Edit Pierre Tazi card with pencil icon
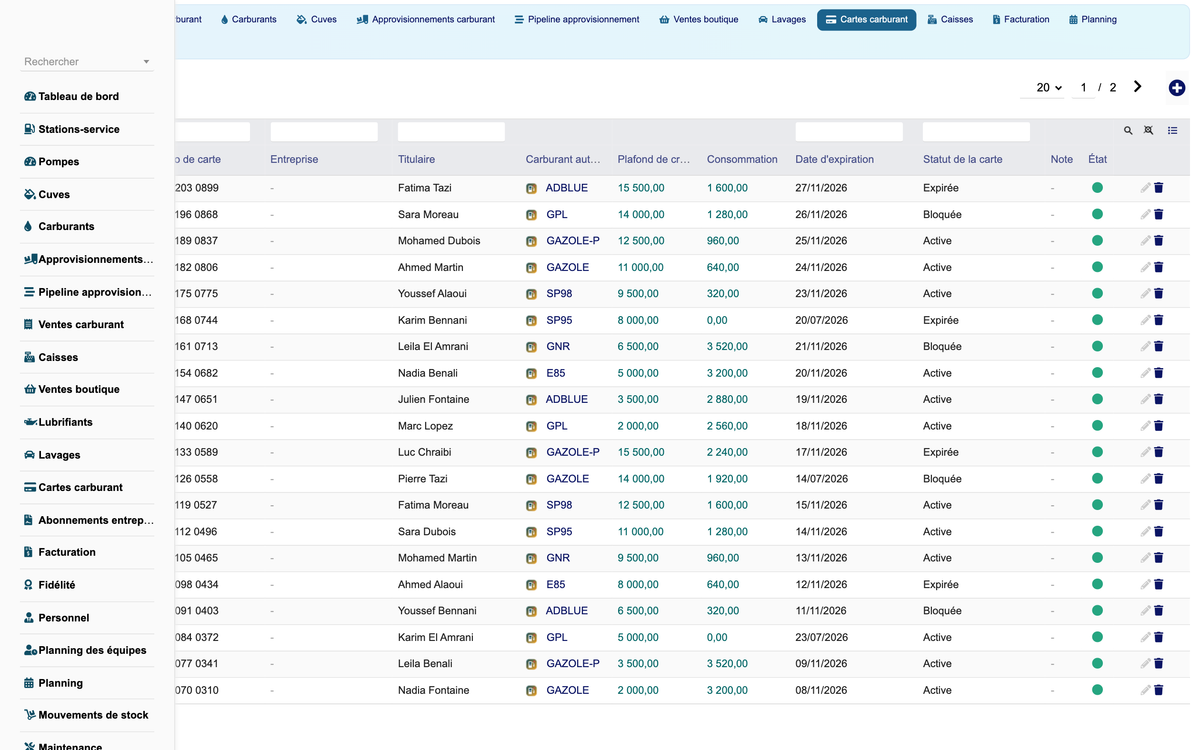This screenshot has height=750, width=1200. coord(1145,479)
